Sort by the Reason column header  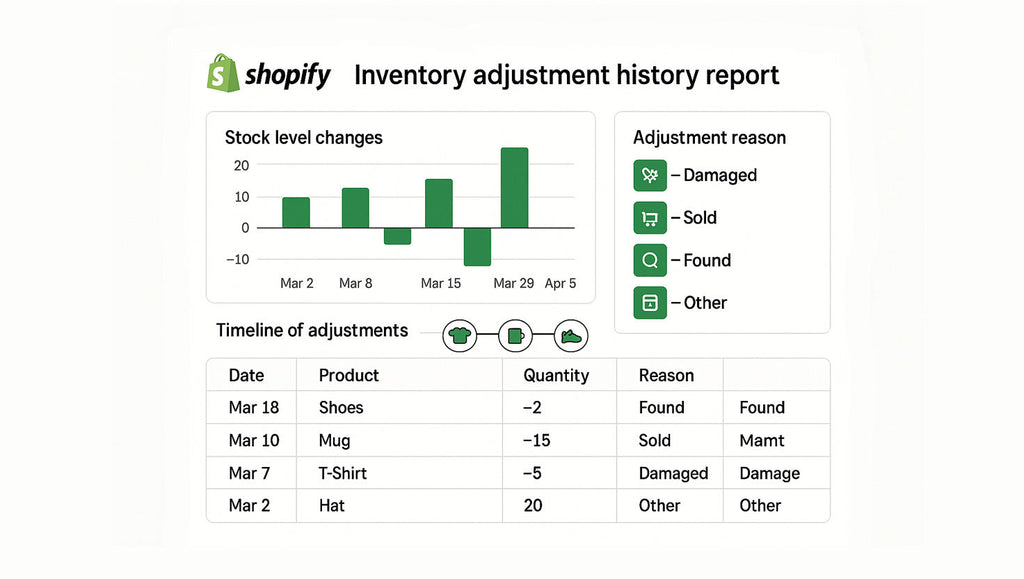(666, 375)
